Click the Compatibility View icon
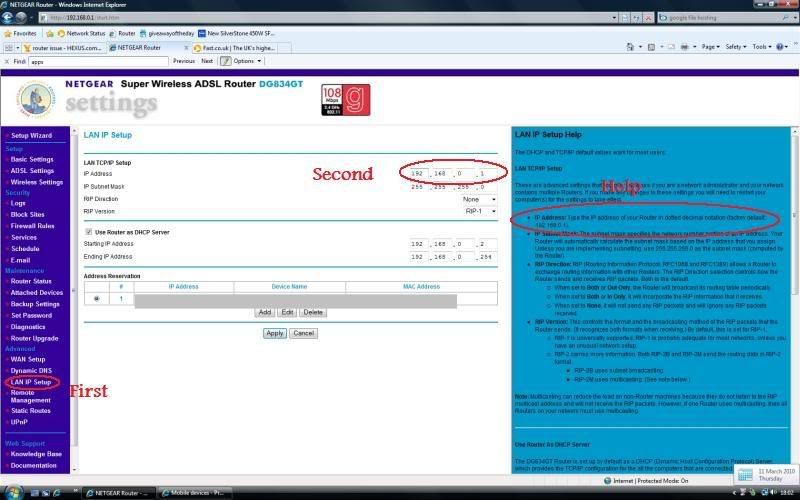 pos(626,17)
